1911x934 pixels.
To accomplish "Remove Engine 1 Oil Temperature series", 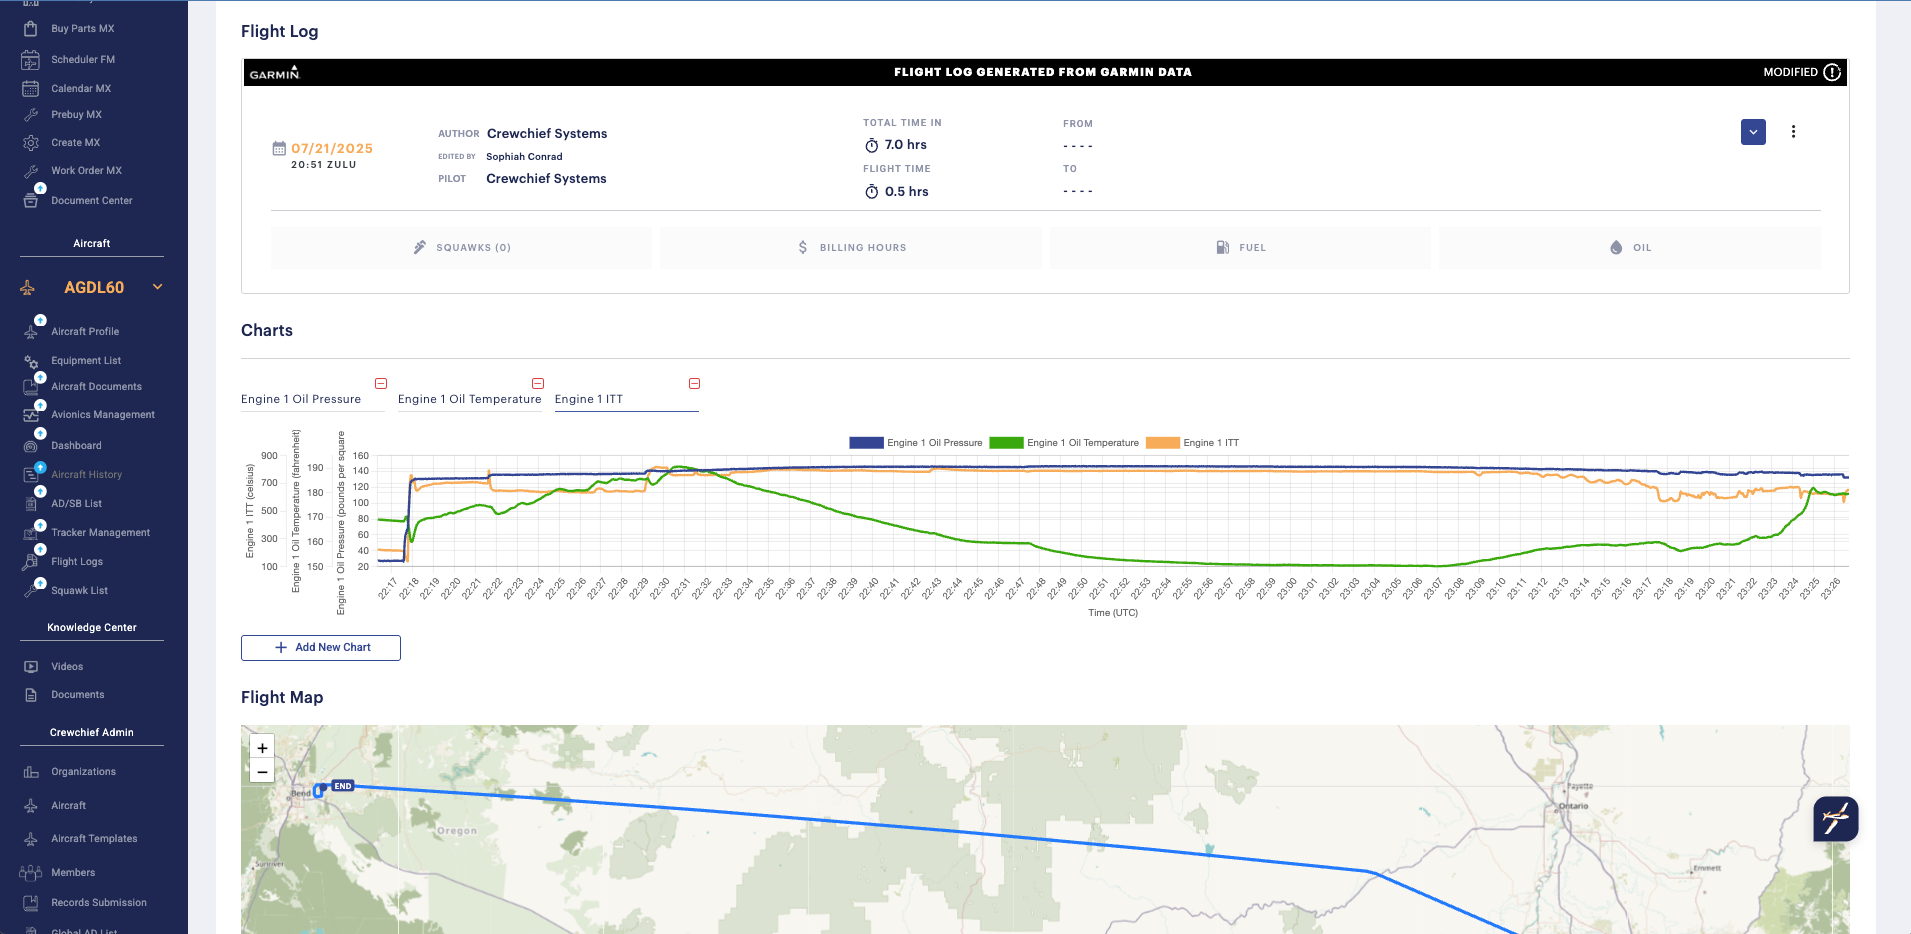I will pos(538,384).
